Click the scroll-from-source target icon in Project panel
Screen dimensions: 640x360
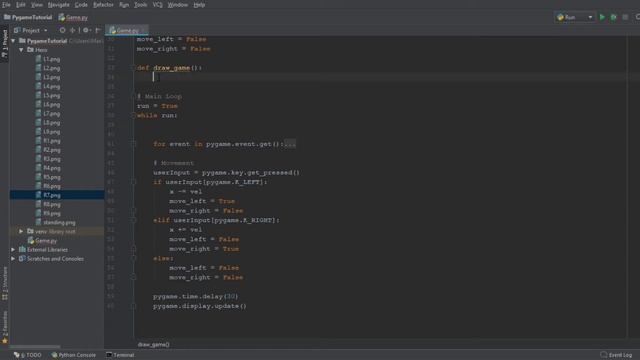click(62, 30)
